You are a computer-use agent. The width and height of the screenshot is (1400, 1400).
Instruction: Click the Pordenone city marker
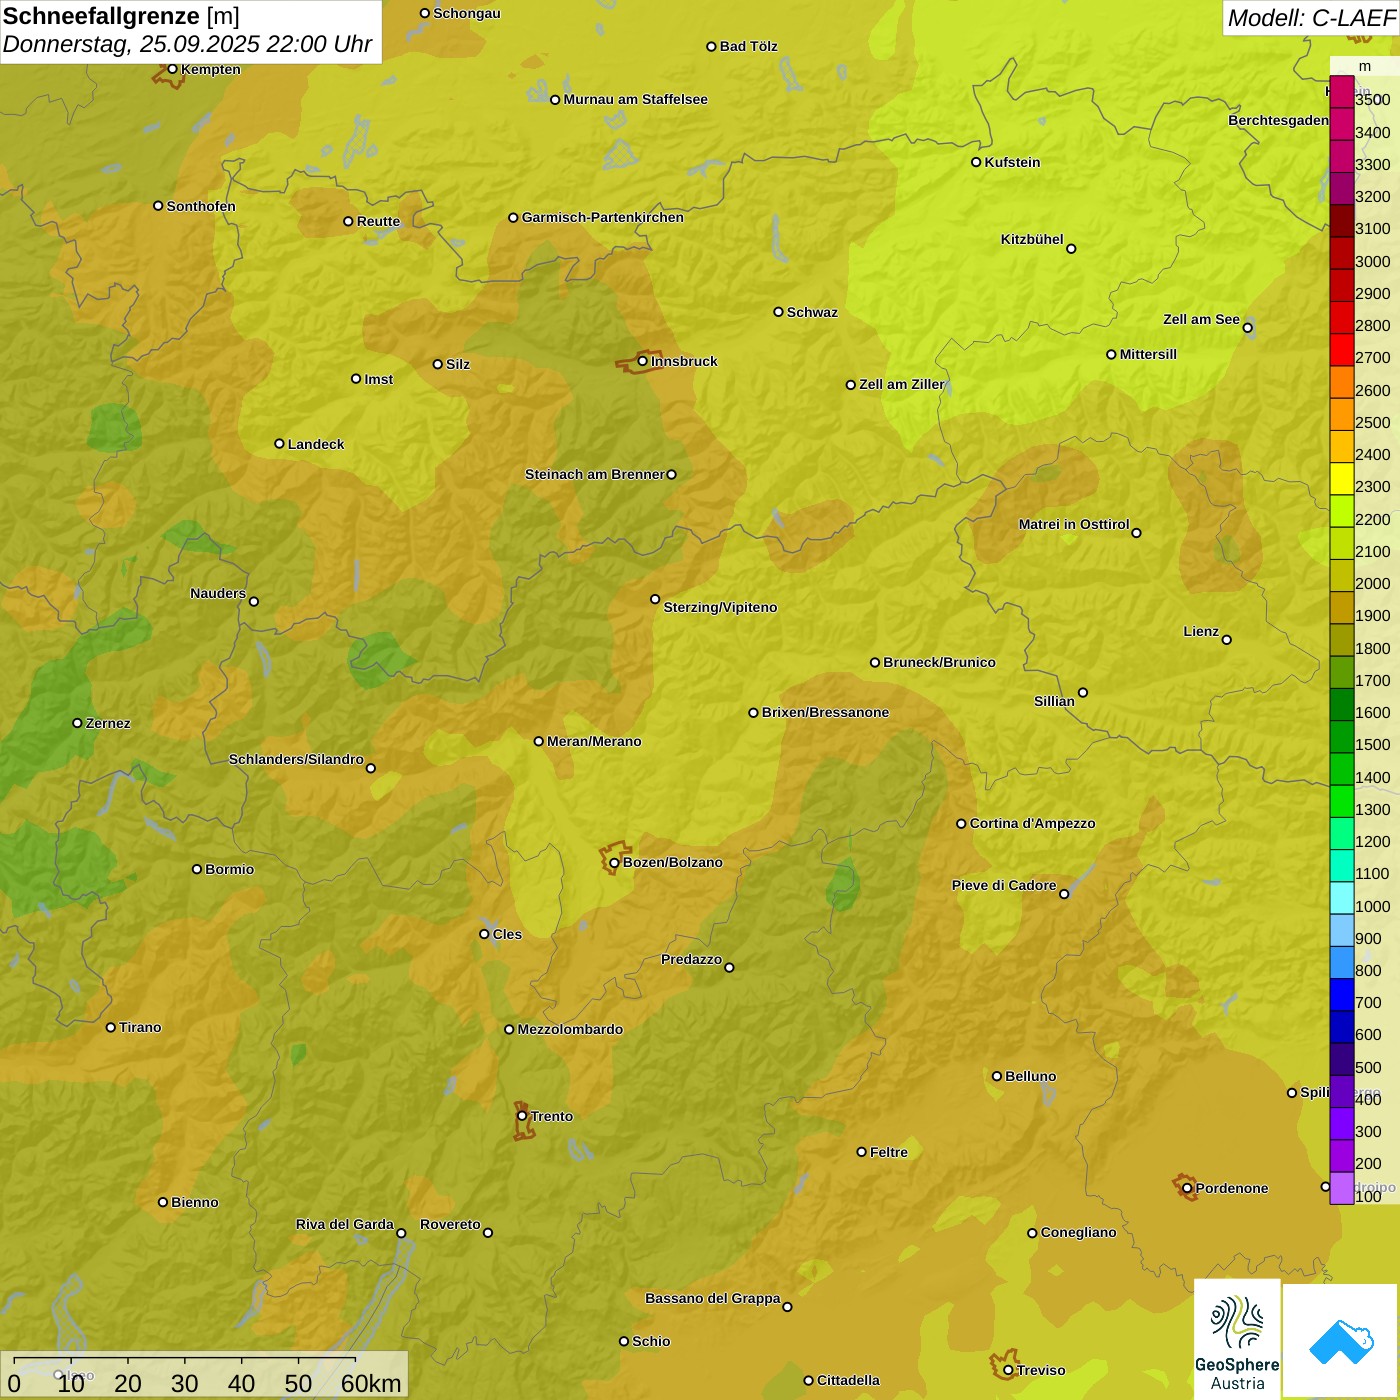point(1187,1188)
